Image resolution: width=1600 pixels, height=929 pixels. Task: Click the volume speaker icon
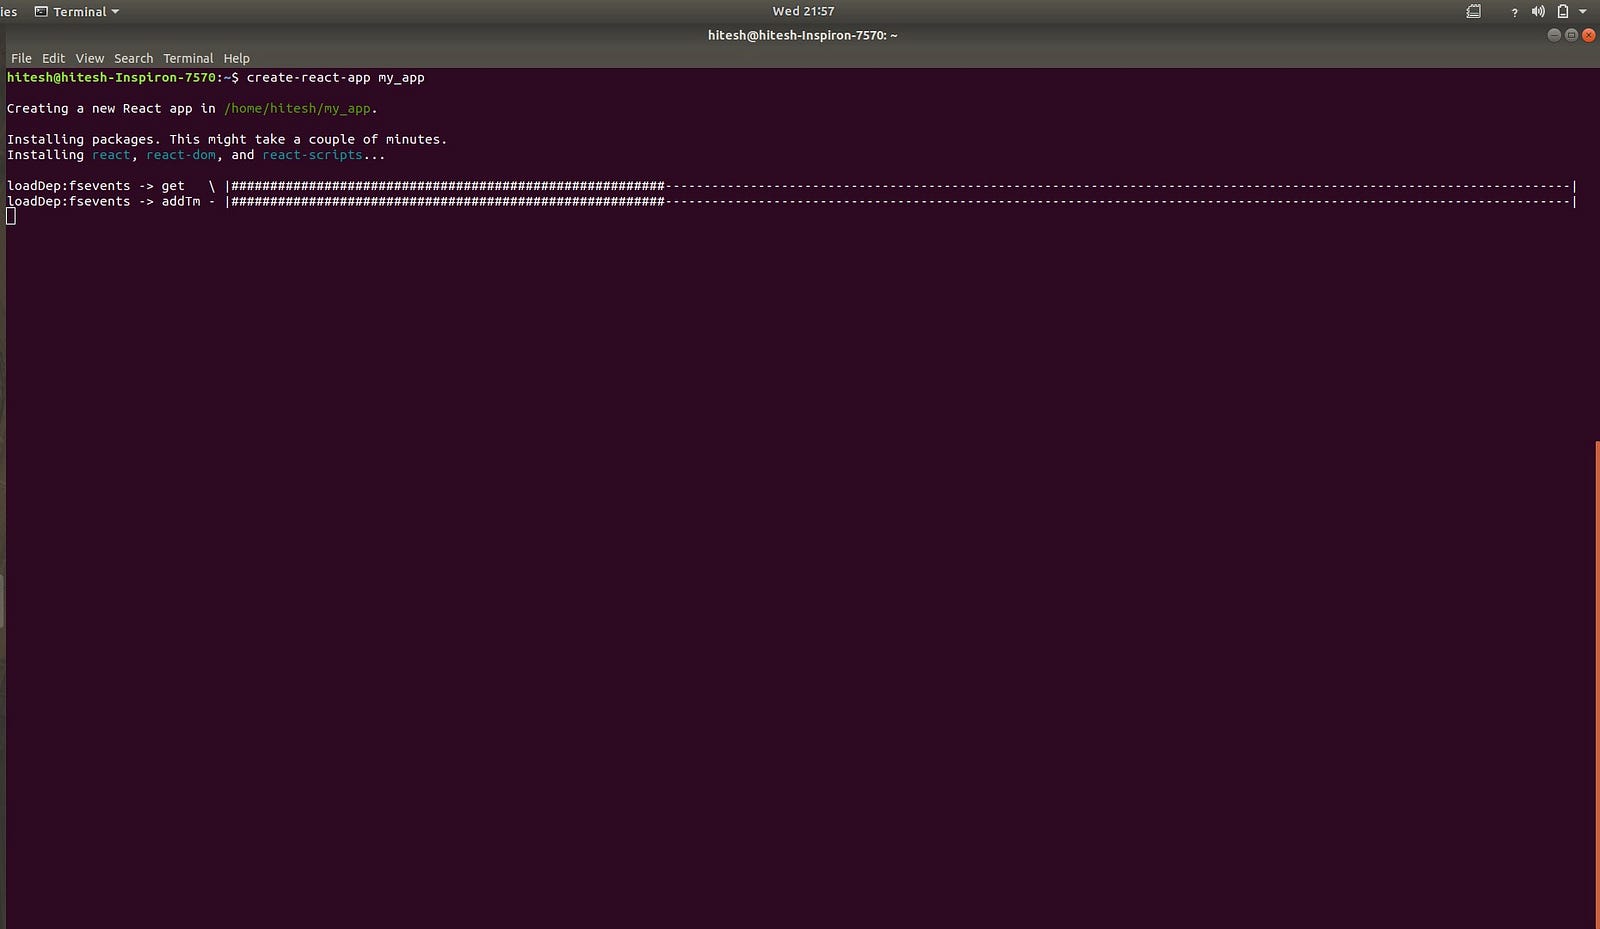[1538, 12]
